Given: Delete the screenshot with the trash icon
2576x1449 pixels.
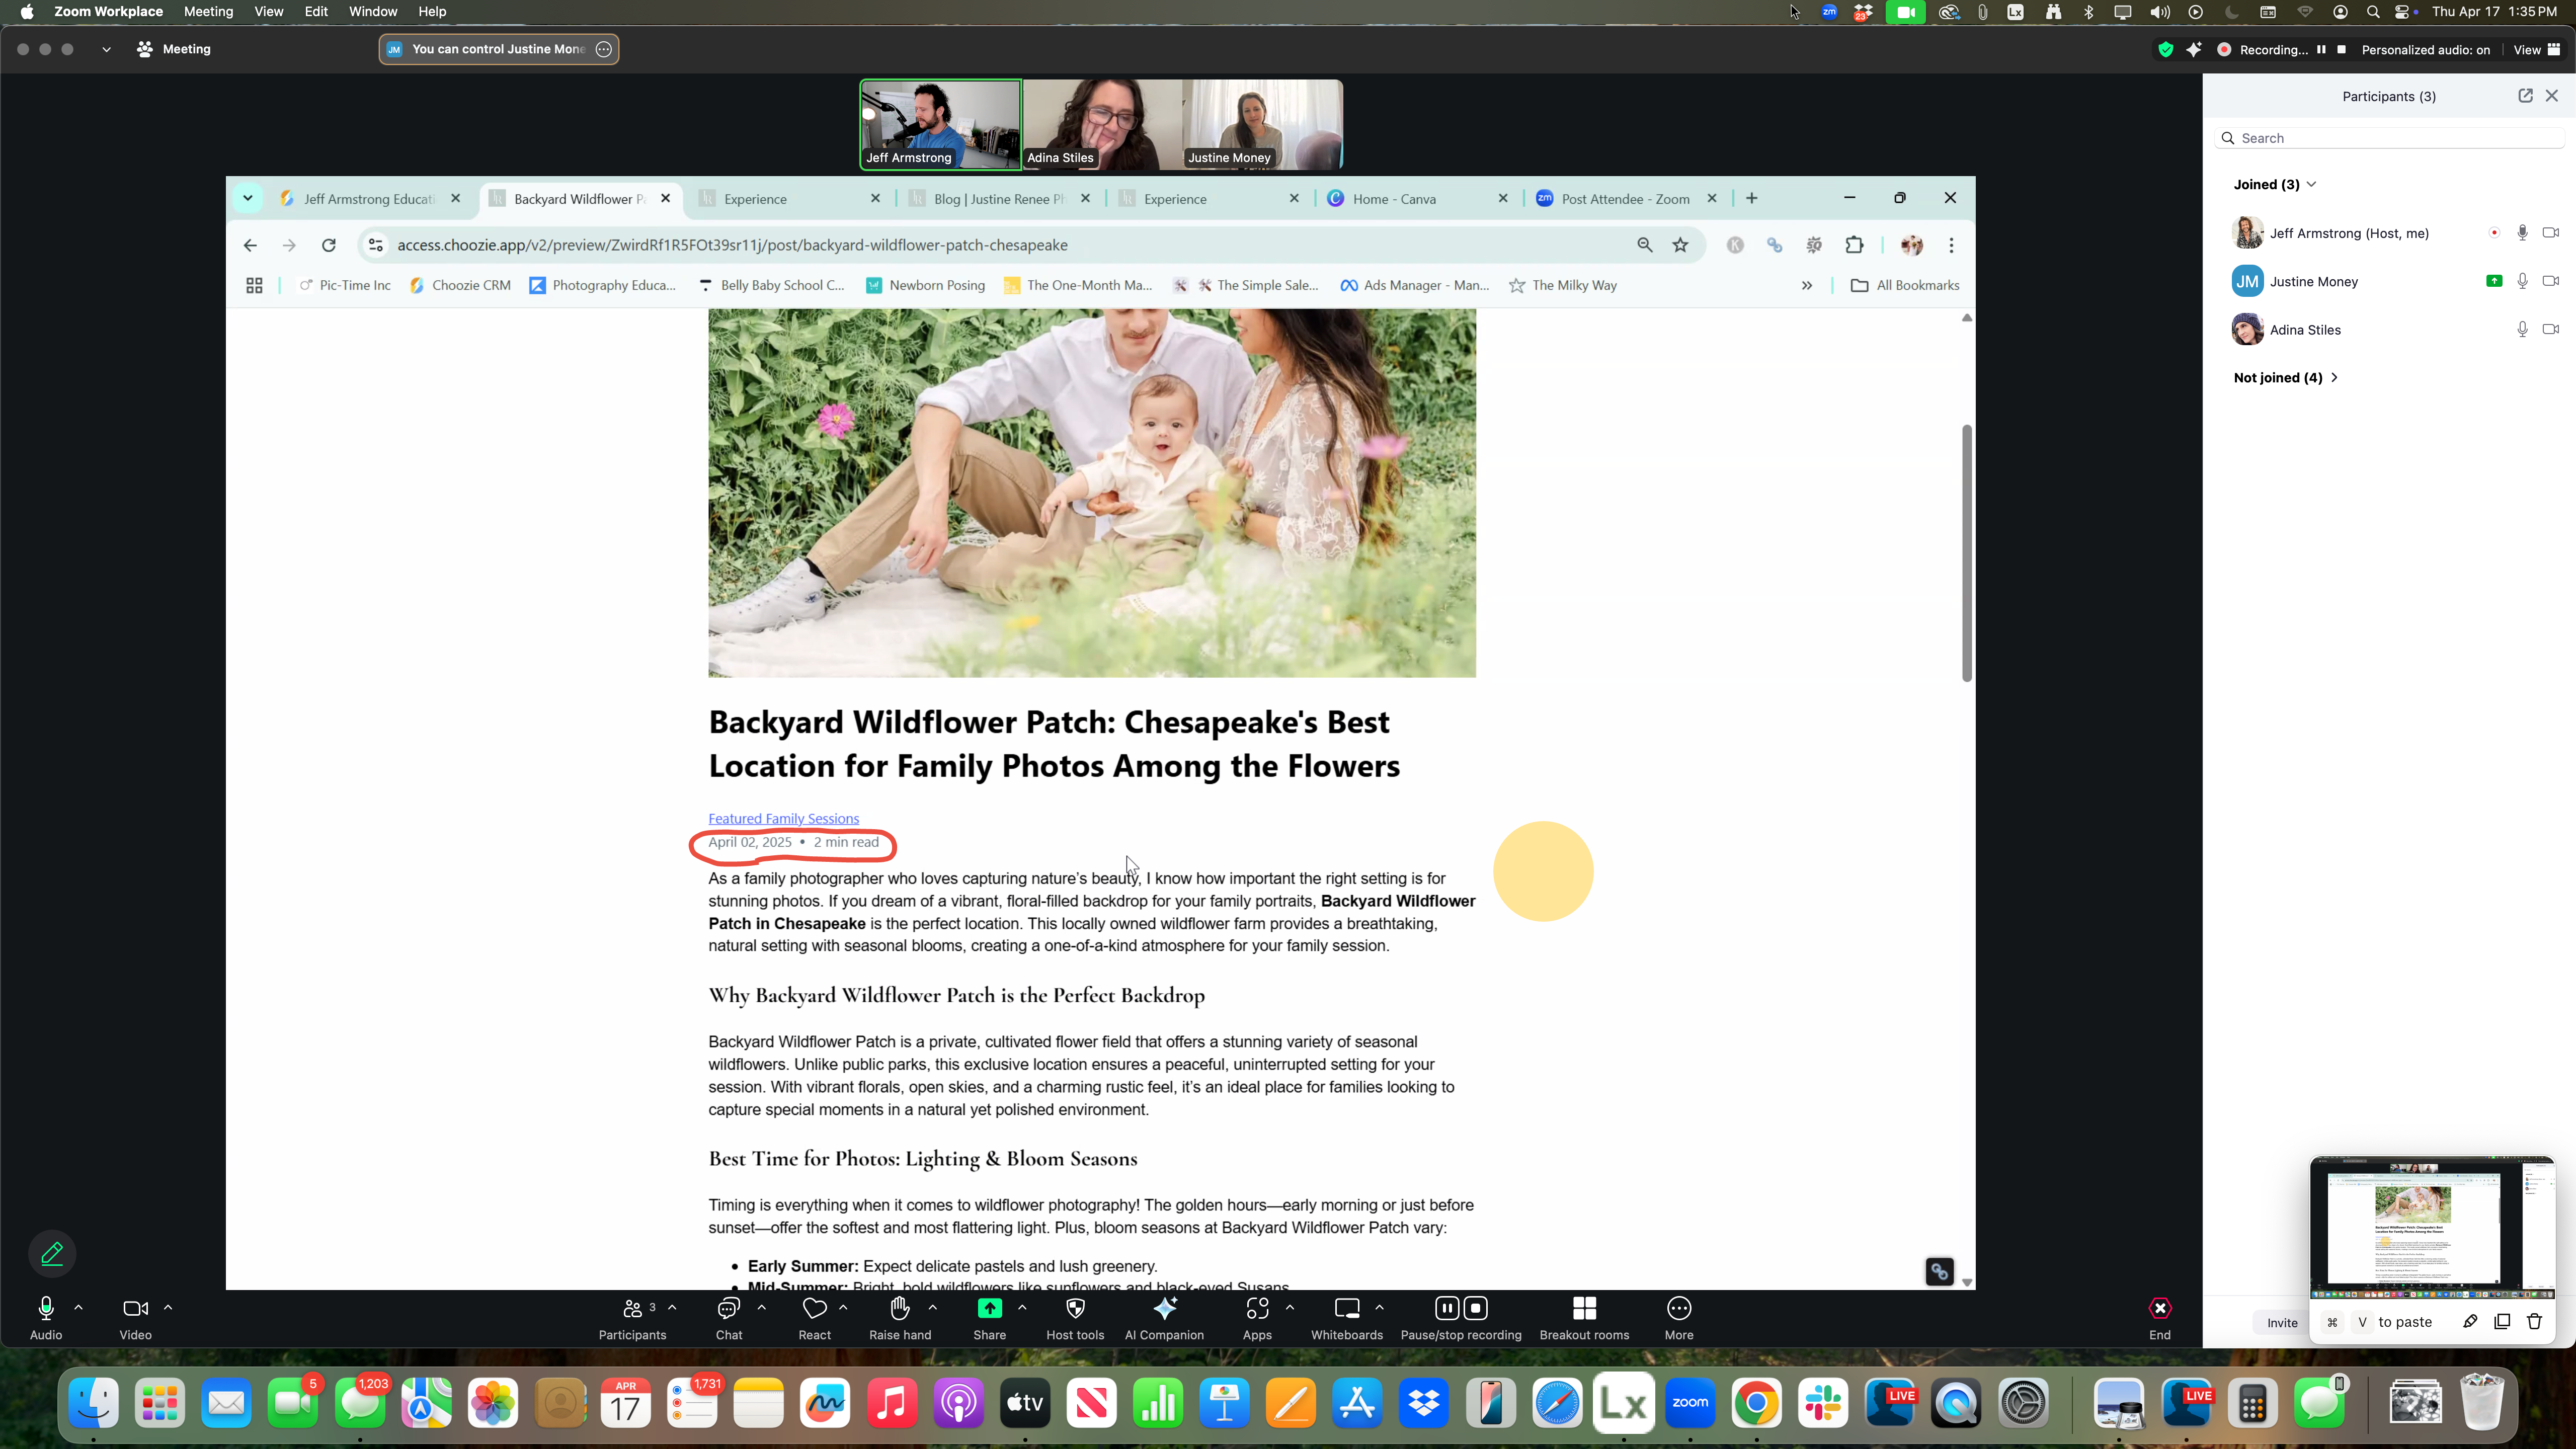Looking at the screenshot, I should pos(2534,1322).
